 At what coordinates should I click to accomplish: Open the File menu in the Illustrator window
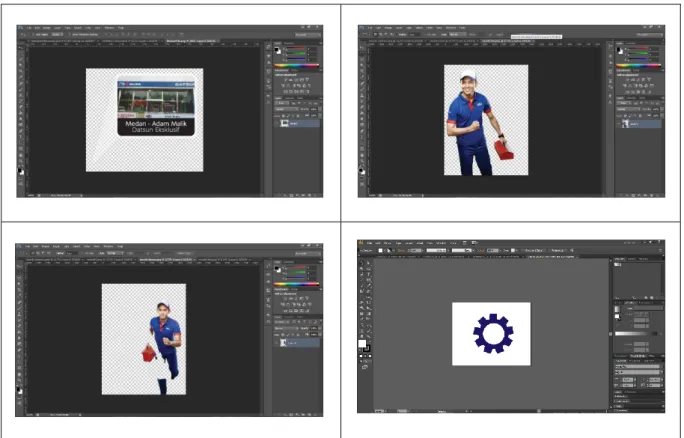(x=369, y=243)
